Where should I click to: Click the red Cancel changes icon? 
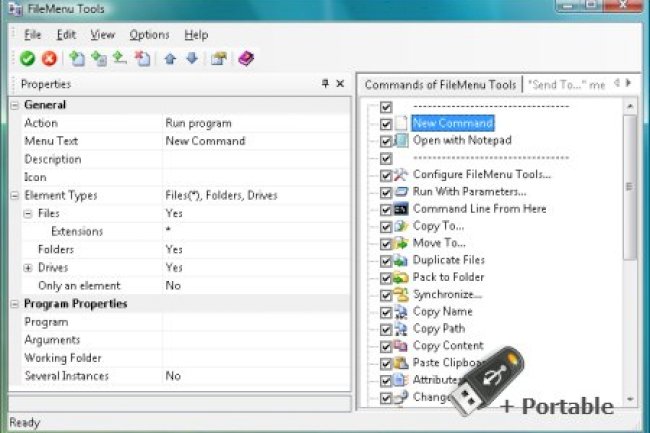pyautogui.click(x=49, y=58)
